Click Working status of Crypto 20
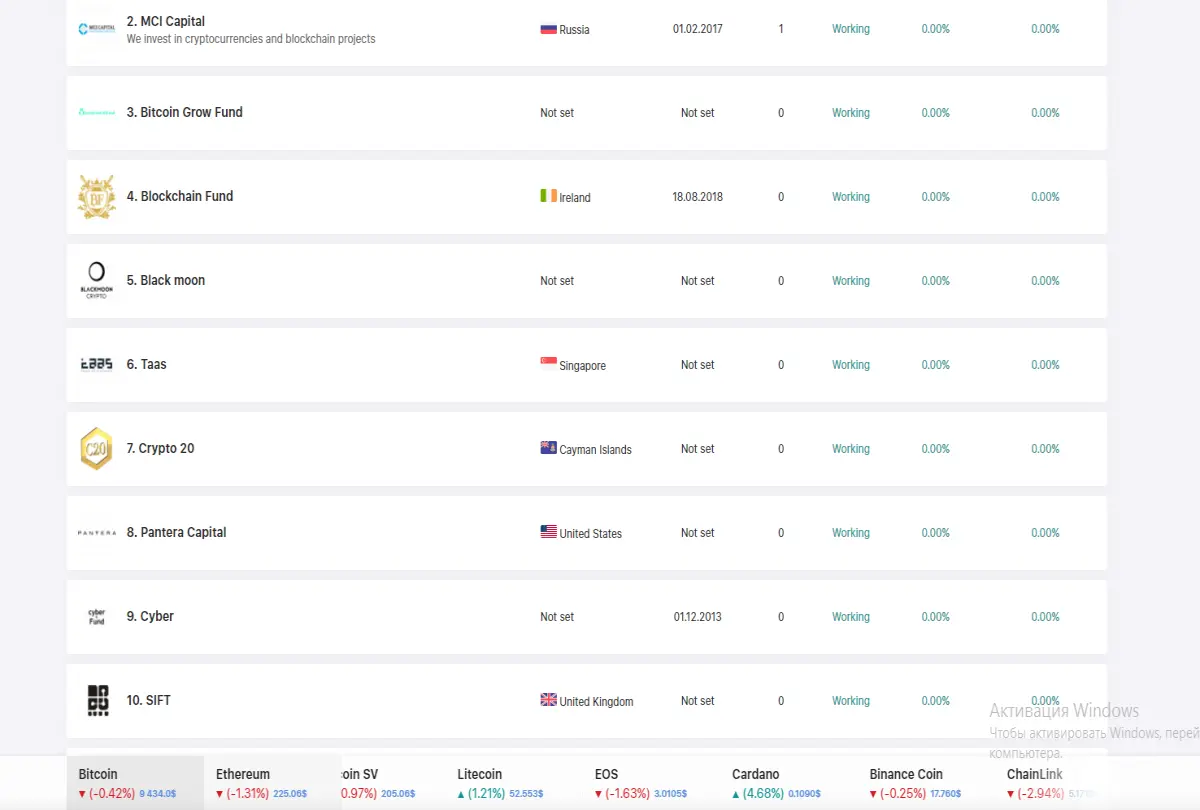 851,449
